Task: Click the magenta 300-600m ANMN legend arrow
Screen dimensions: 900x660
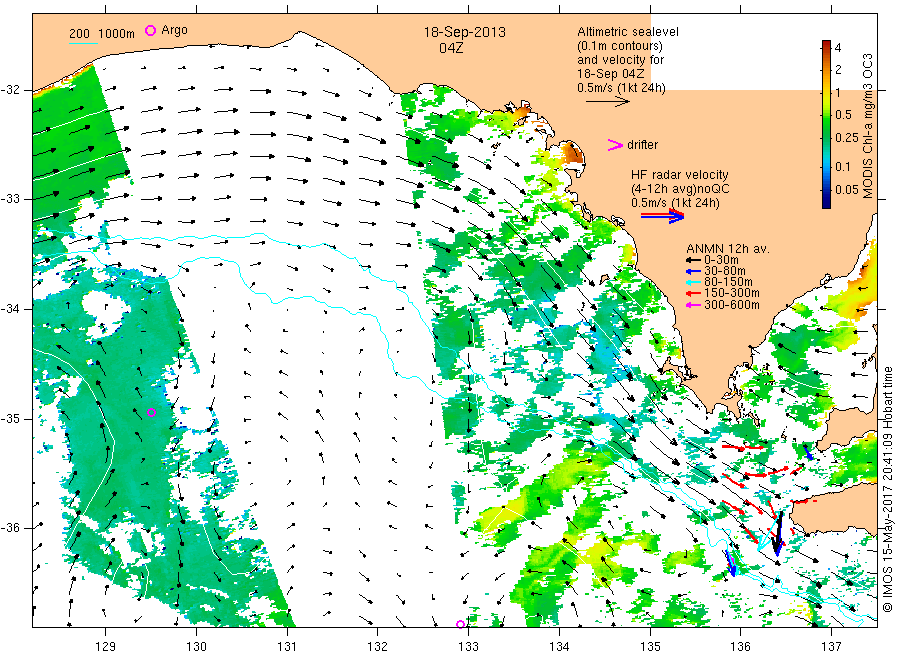Action: [x=694, y=305]
